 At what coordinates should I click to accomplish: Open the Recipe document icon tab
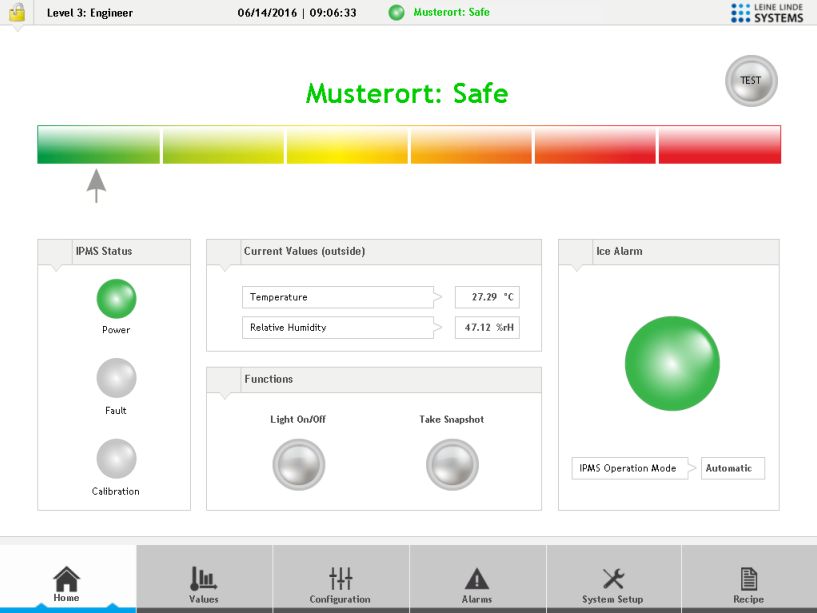(748, 583)
